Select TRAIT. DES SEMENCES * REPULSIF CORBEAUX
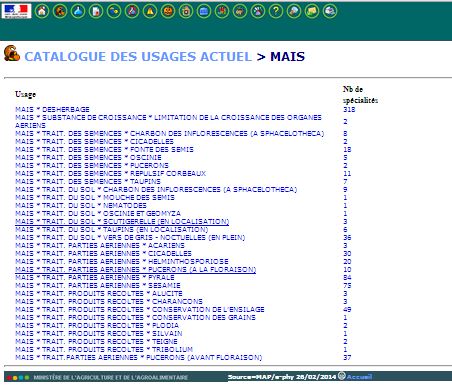Screen dimensions: 452x391 coord(111,173)
